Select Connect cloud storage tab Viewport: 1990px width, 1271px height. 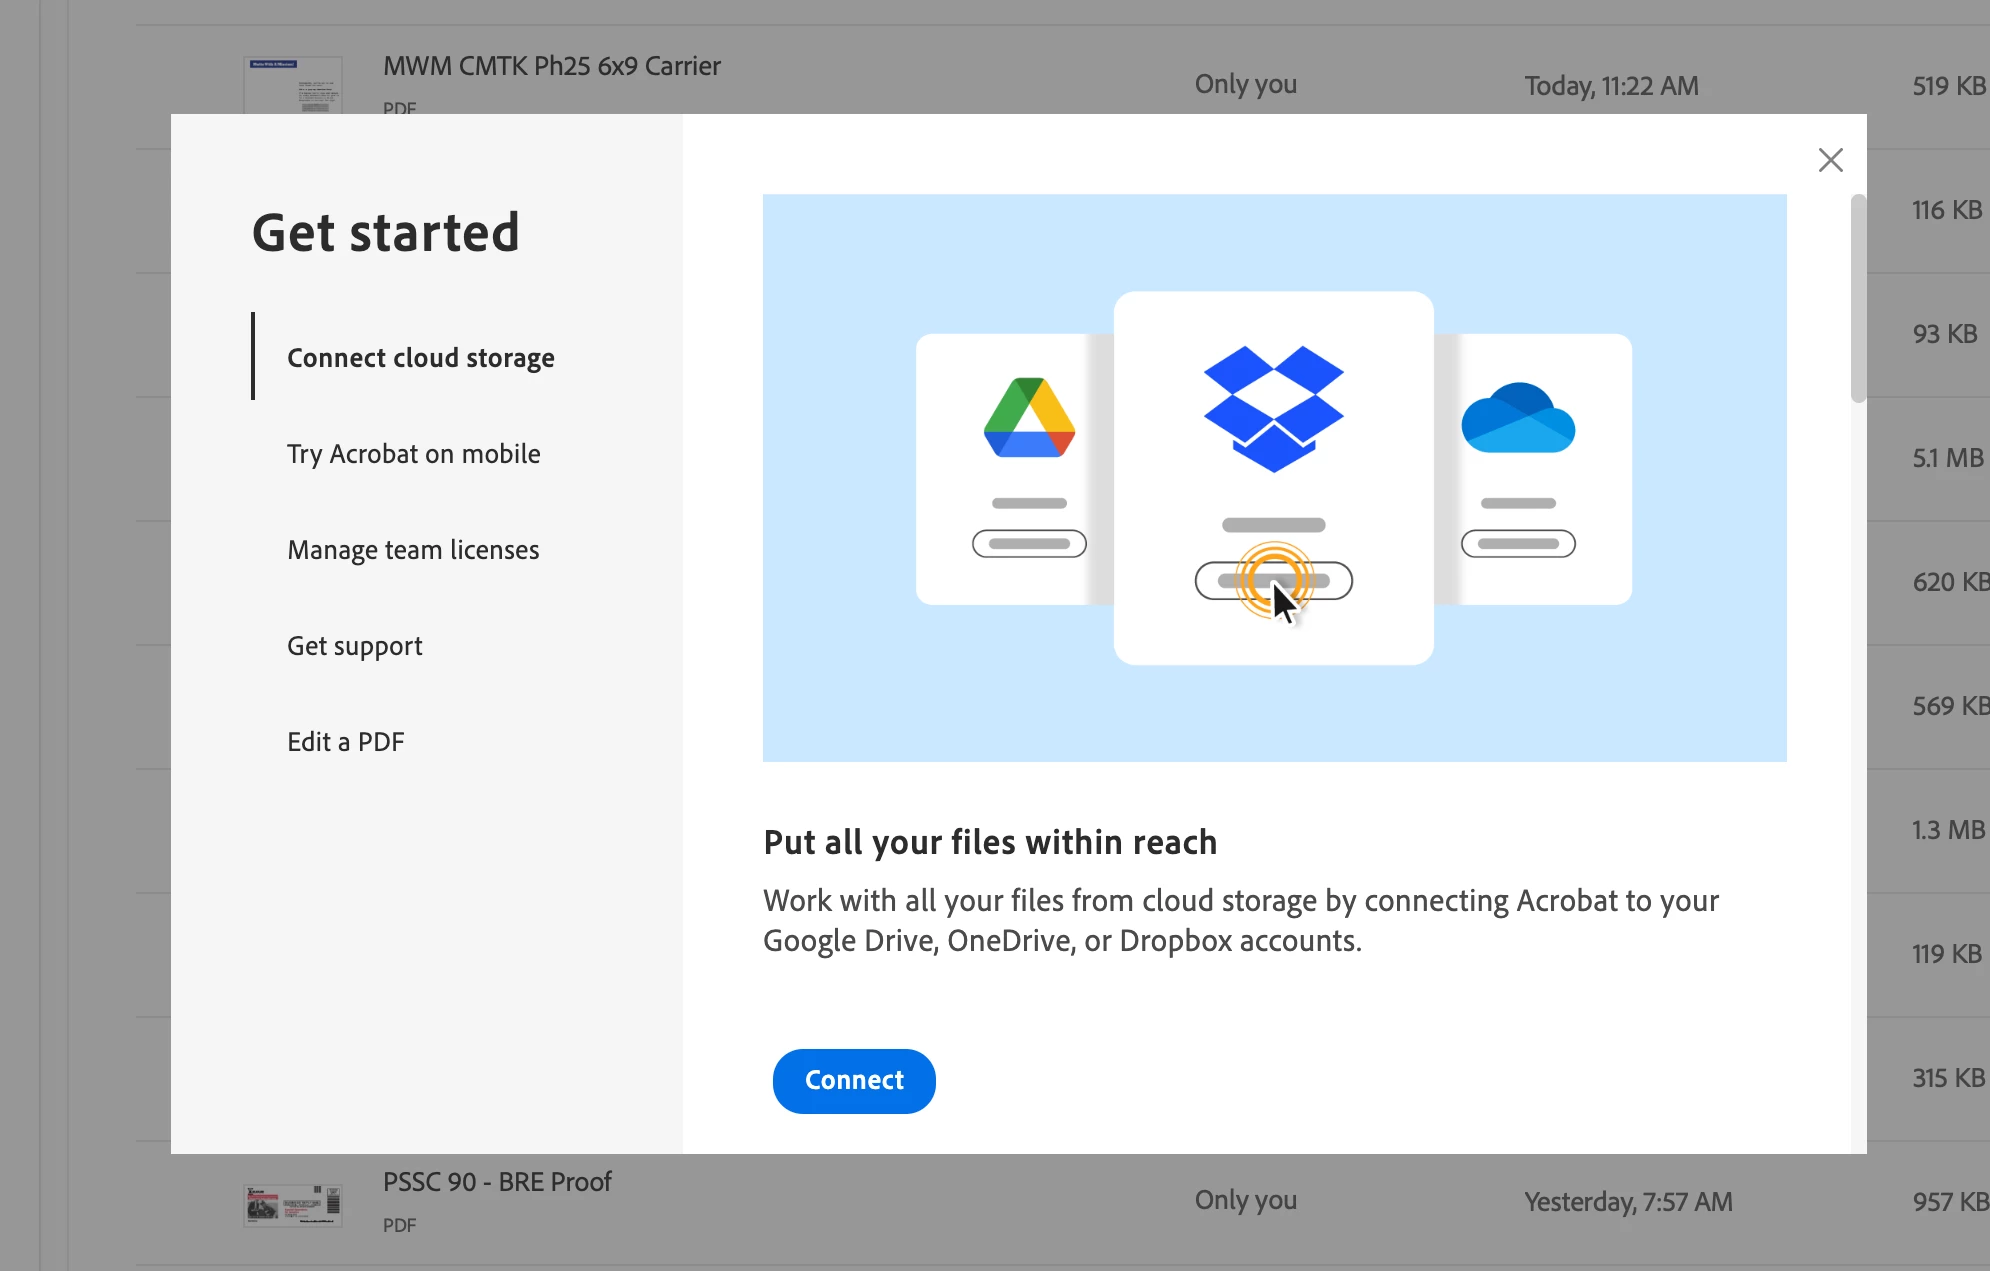coord(420,358)
